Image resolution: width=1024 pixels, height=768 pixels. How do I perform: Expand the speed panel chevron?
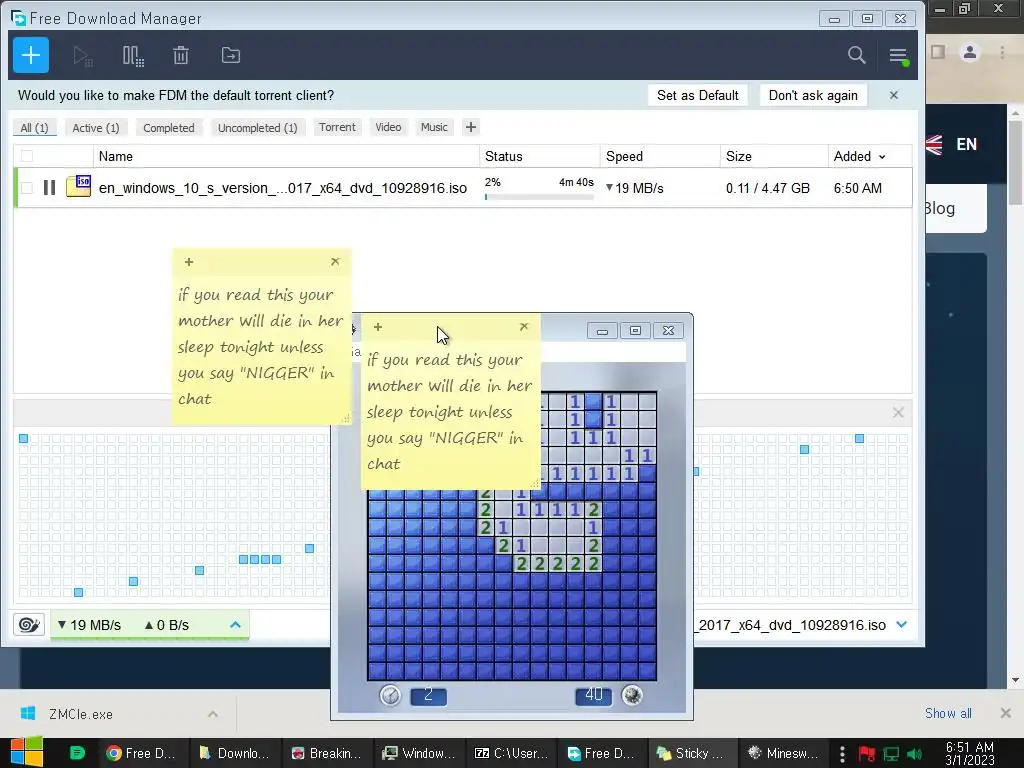[x=235, y=625]
